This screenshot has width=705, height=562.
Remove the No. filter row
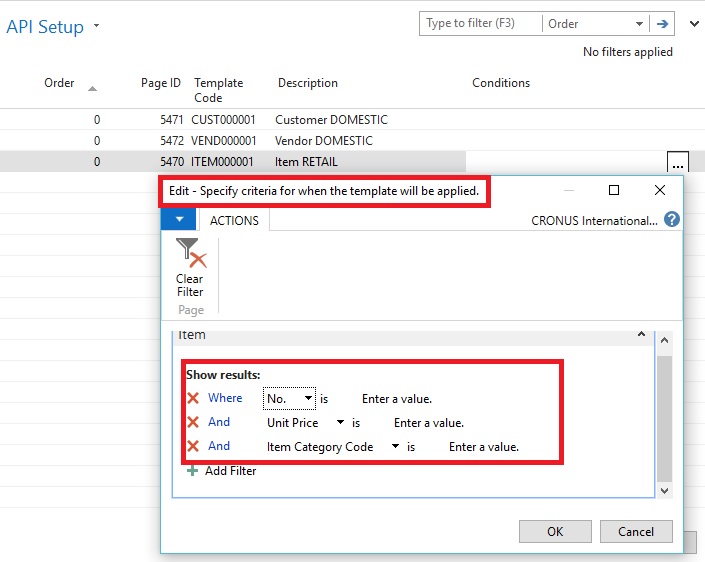193,398
